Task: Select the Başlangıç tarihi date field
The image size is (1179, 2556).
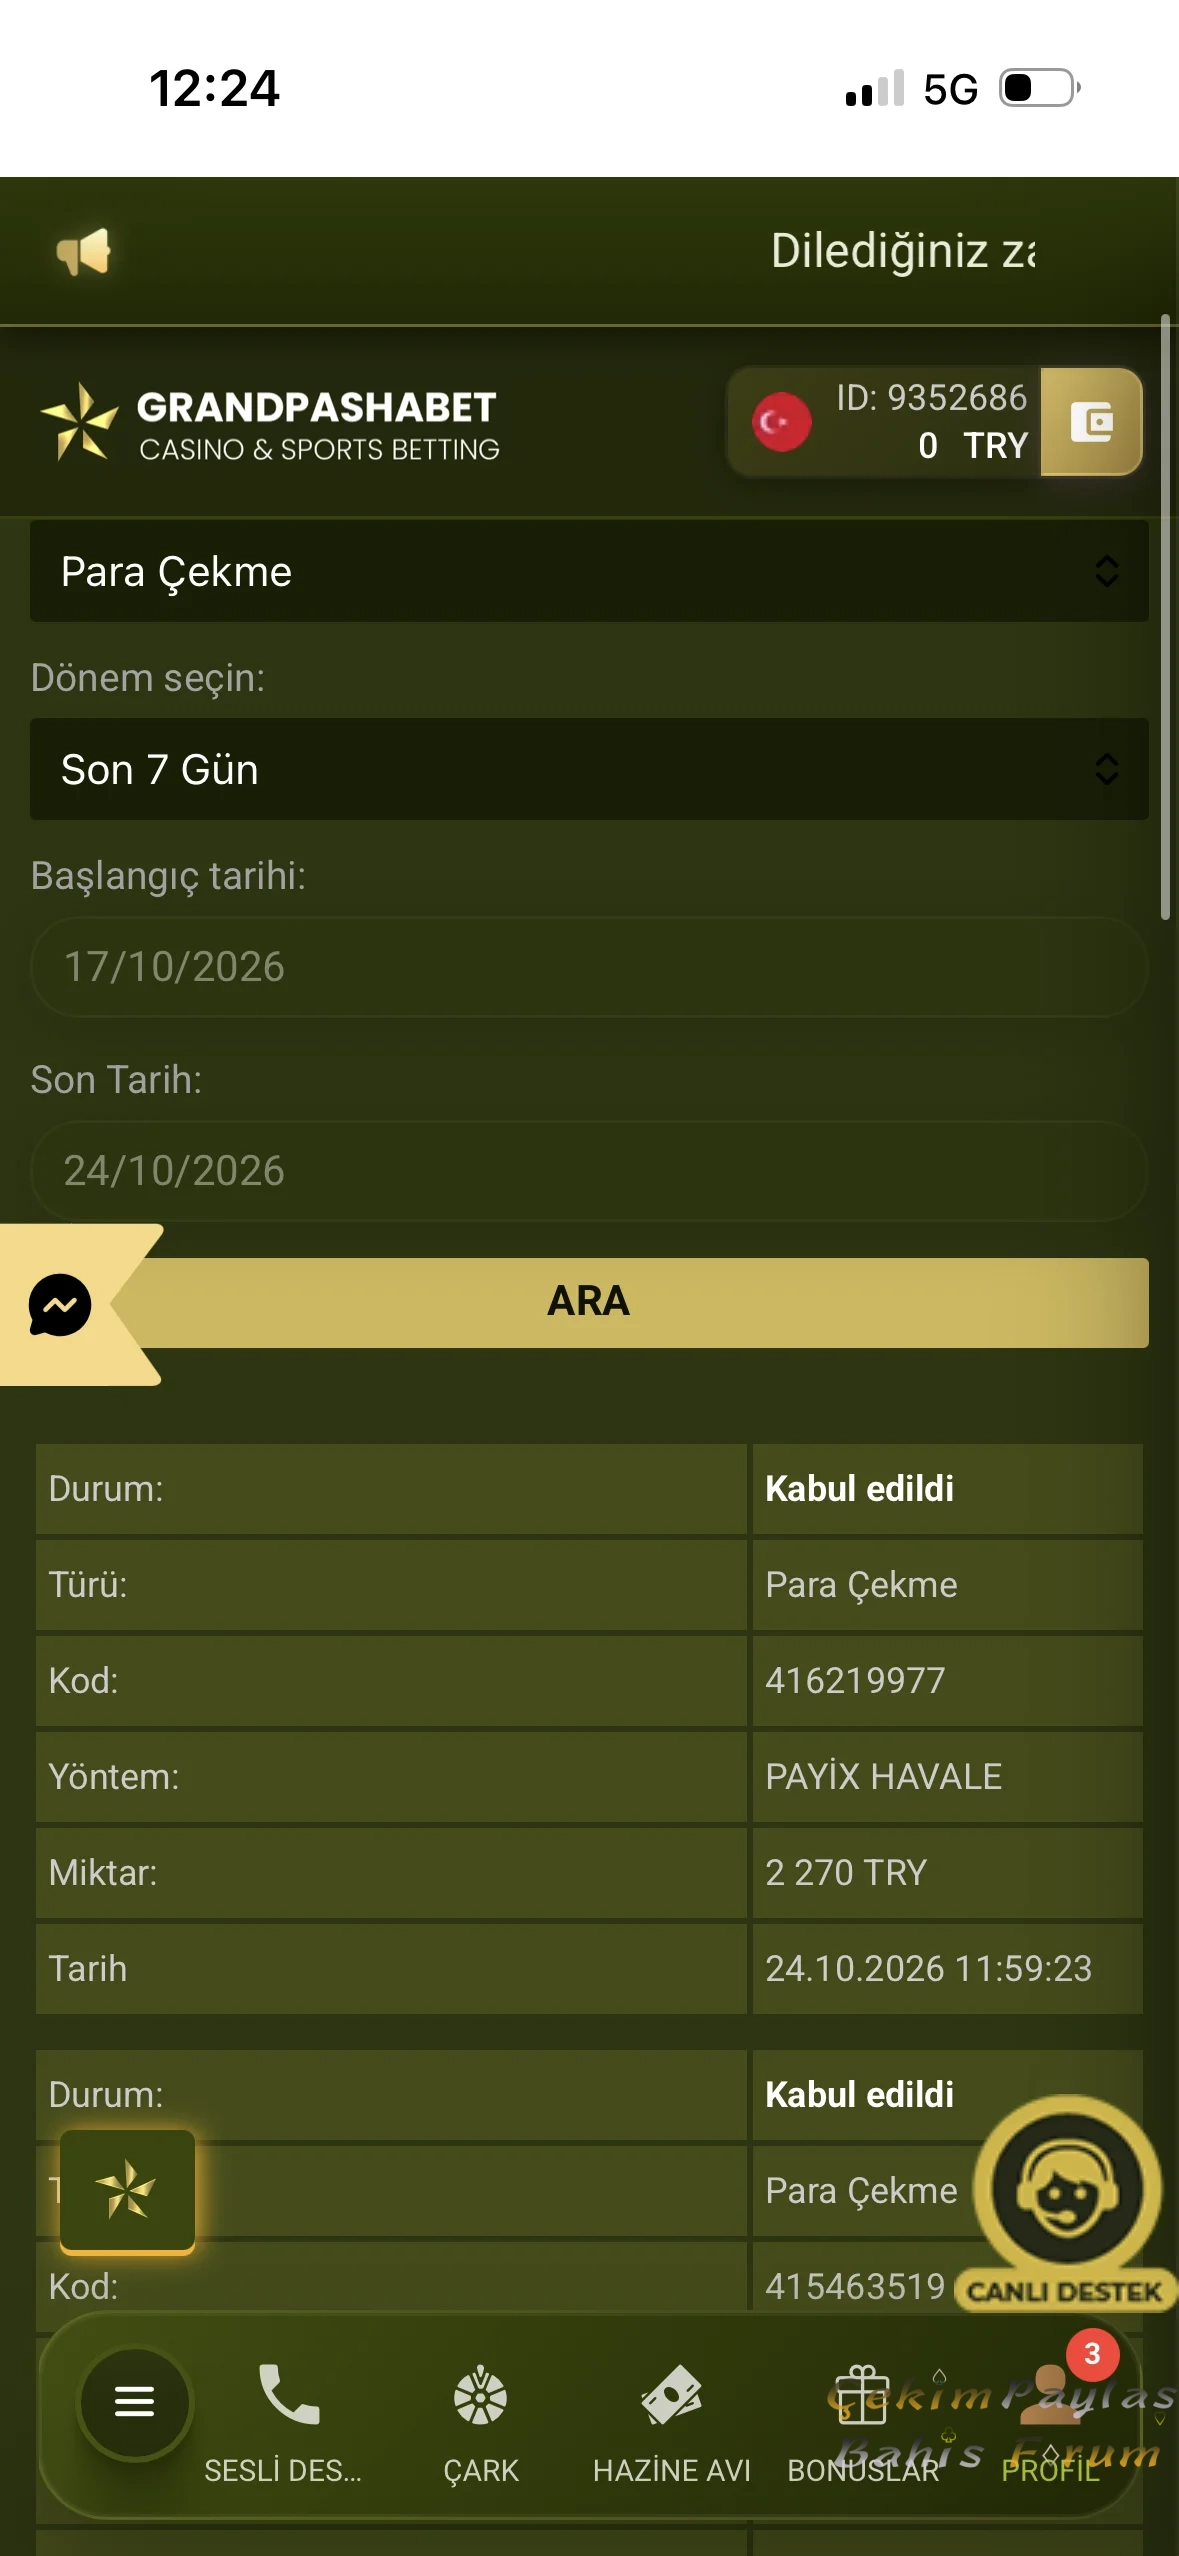Action: point(589,967)
